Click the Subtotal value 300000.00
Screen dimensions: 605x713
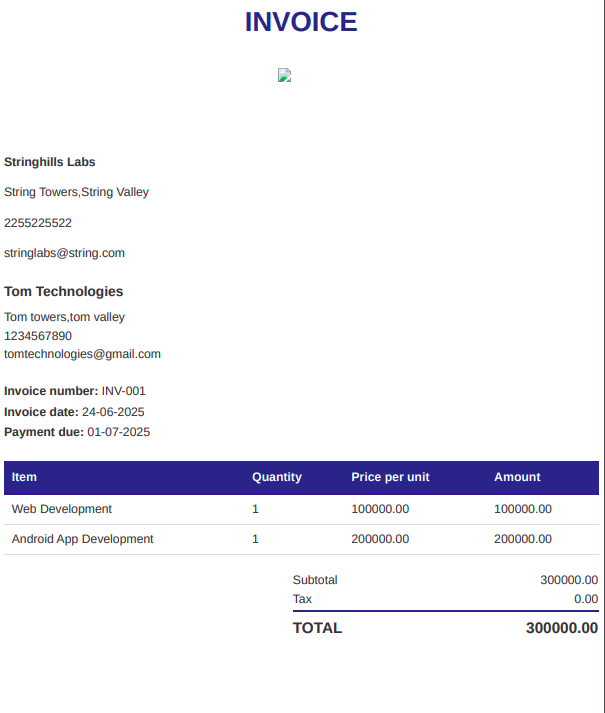click(569, 580)
